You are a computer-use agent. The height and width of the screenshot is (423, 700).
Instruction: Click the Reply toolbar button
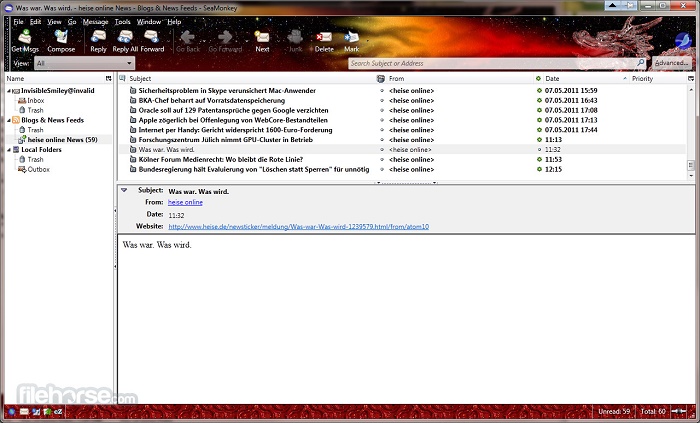pos(98,41)
